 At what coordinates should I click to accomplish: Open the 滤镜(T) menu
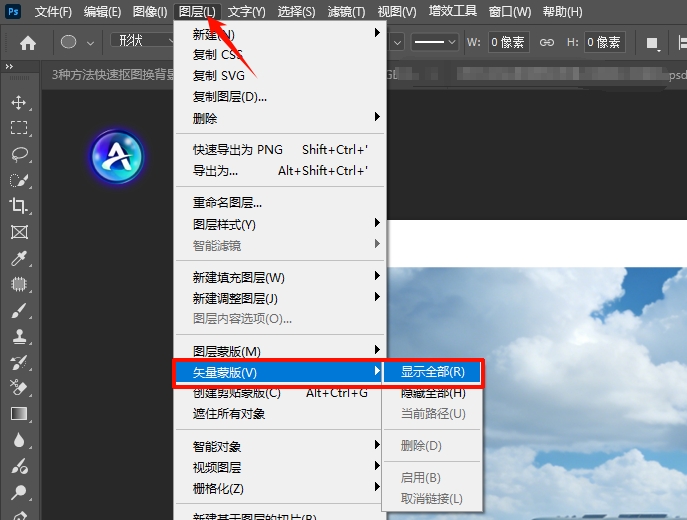tap(346, 11)
